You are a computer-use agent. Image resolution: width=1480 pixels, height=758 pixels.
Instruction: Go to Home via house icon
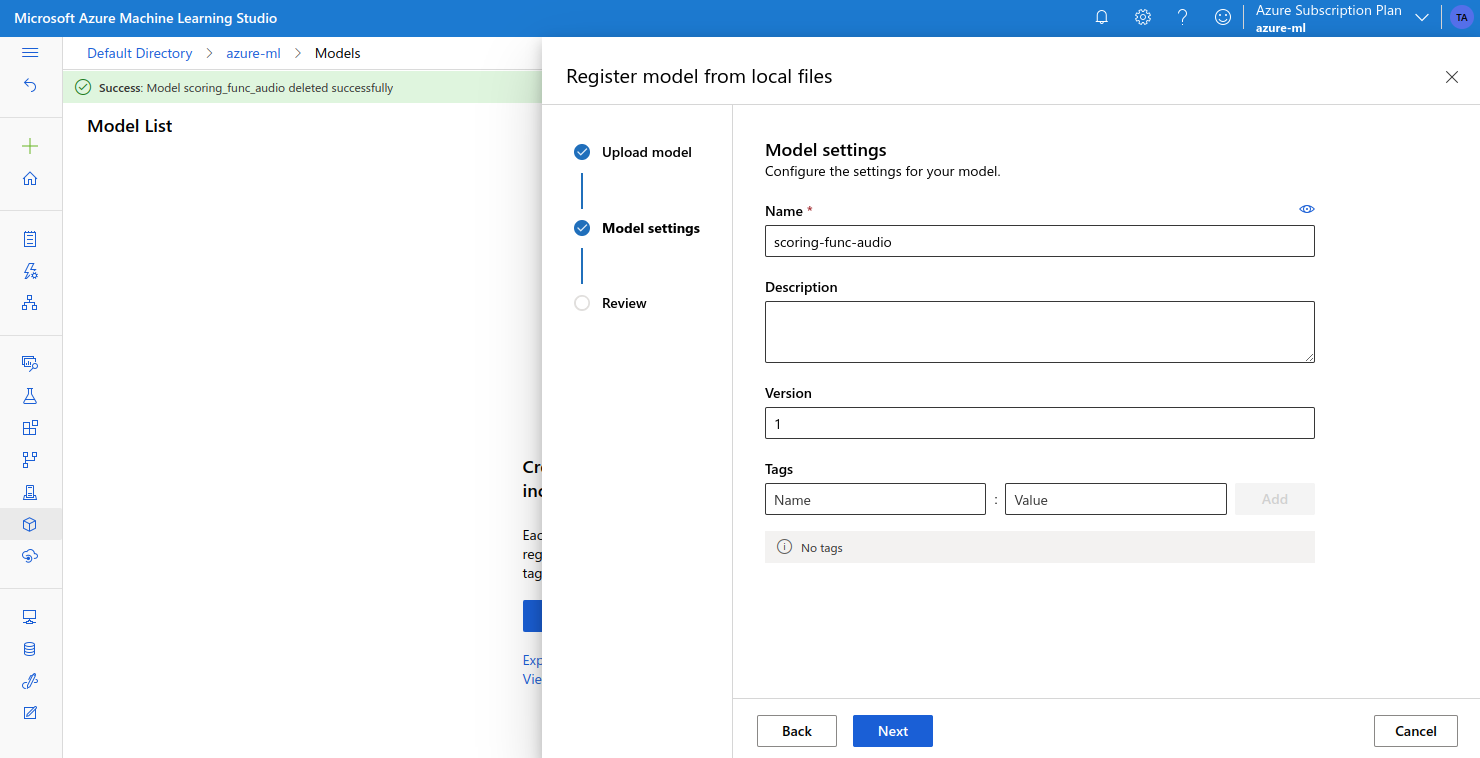click(x=30, y=179)
